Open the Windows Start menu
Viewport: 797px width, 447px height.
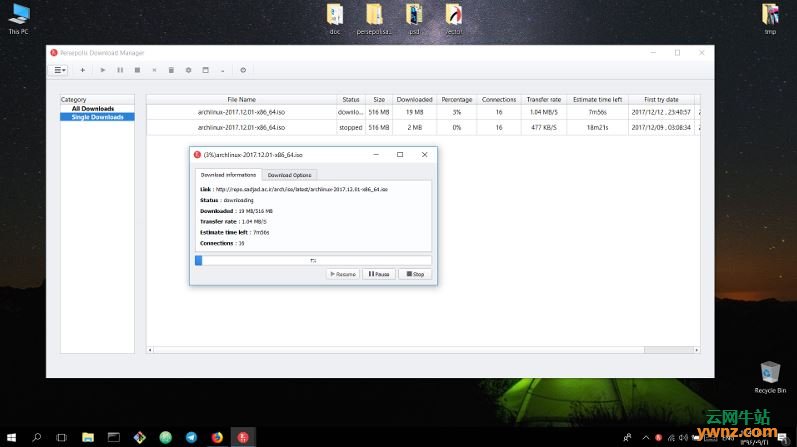click(11, 437)
